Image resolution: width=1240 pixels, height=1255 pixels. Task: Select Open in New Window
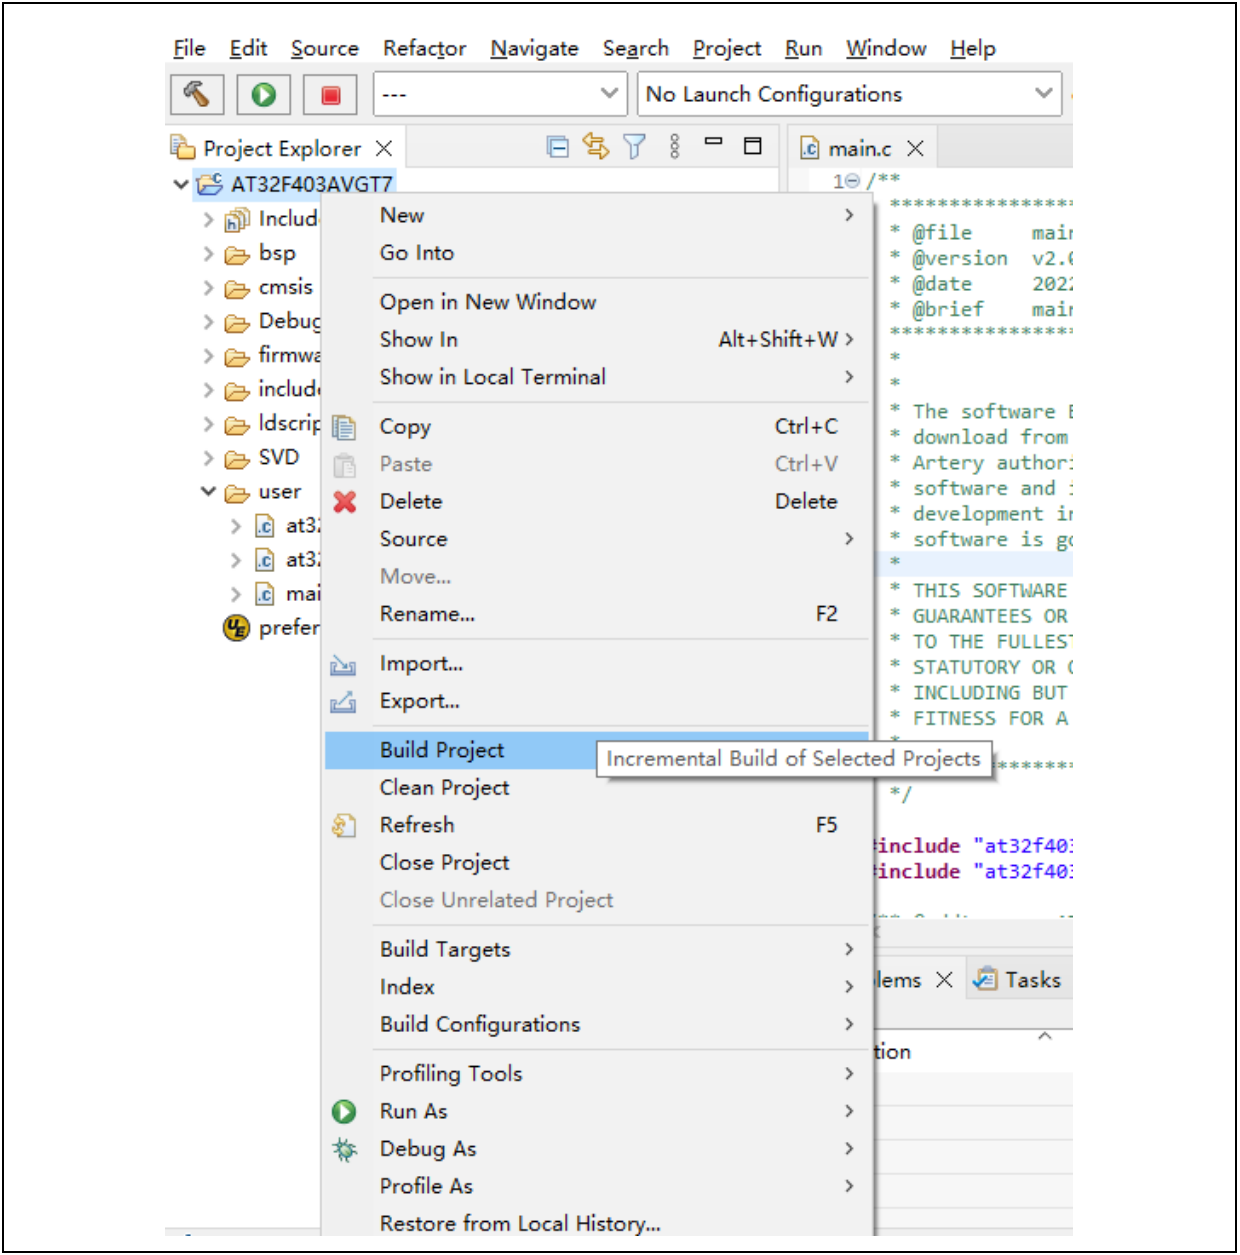(597, 302)
